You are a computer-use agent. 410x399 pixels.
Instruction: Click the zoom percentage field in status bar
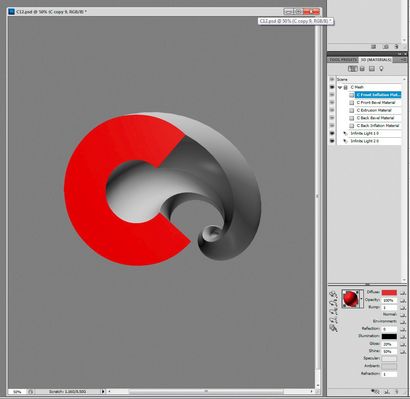[x=17, y=392]
